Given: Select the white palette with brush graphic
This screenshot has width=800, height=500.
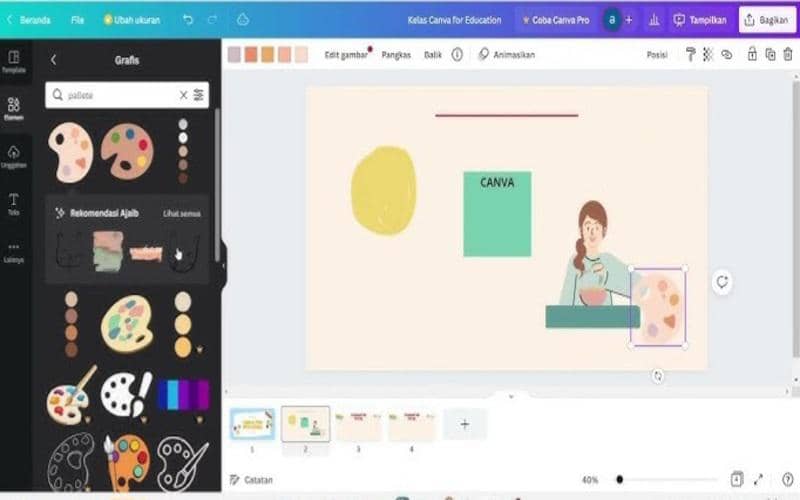Looking at the screenshot, I should pyautogui.click(x=127, y=394).
